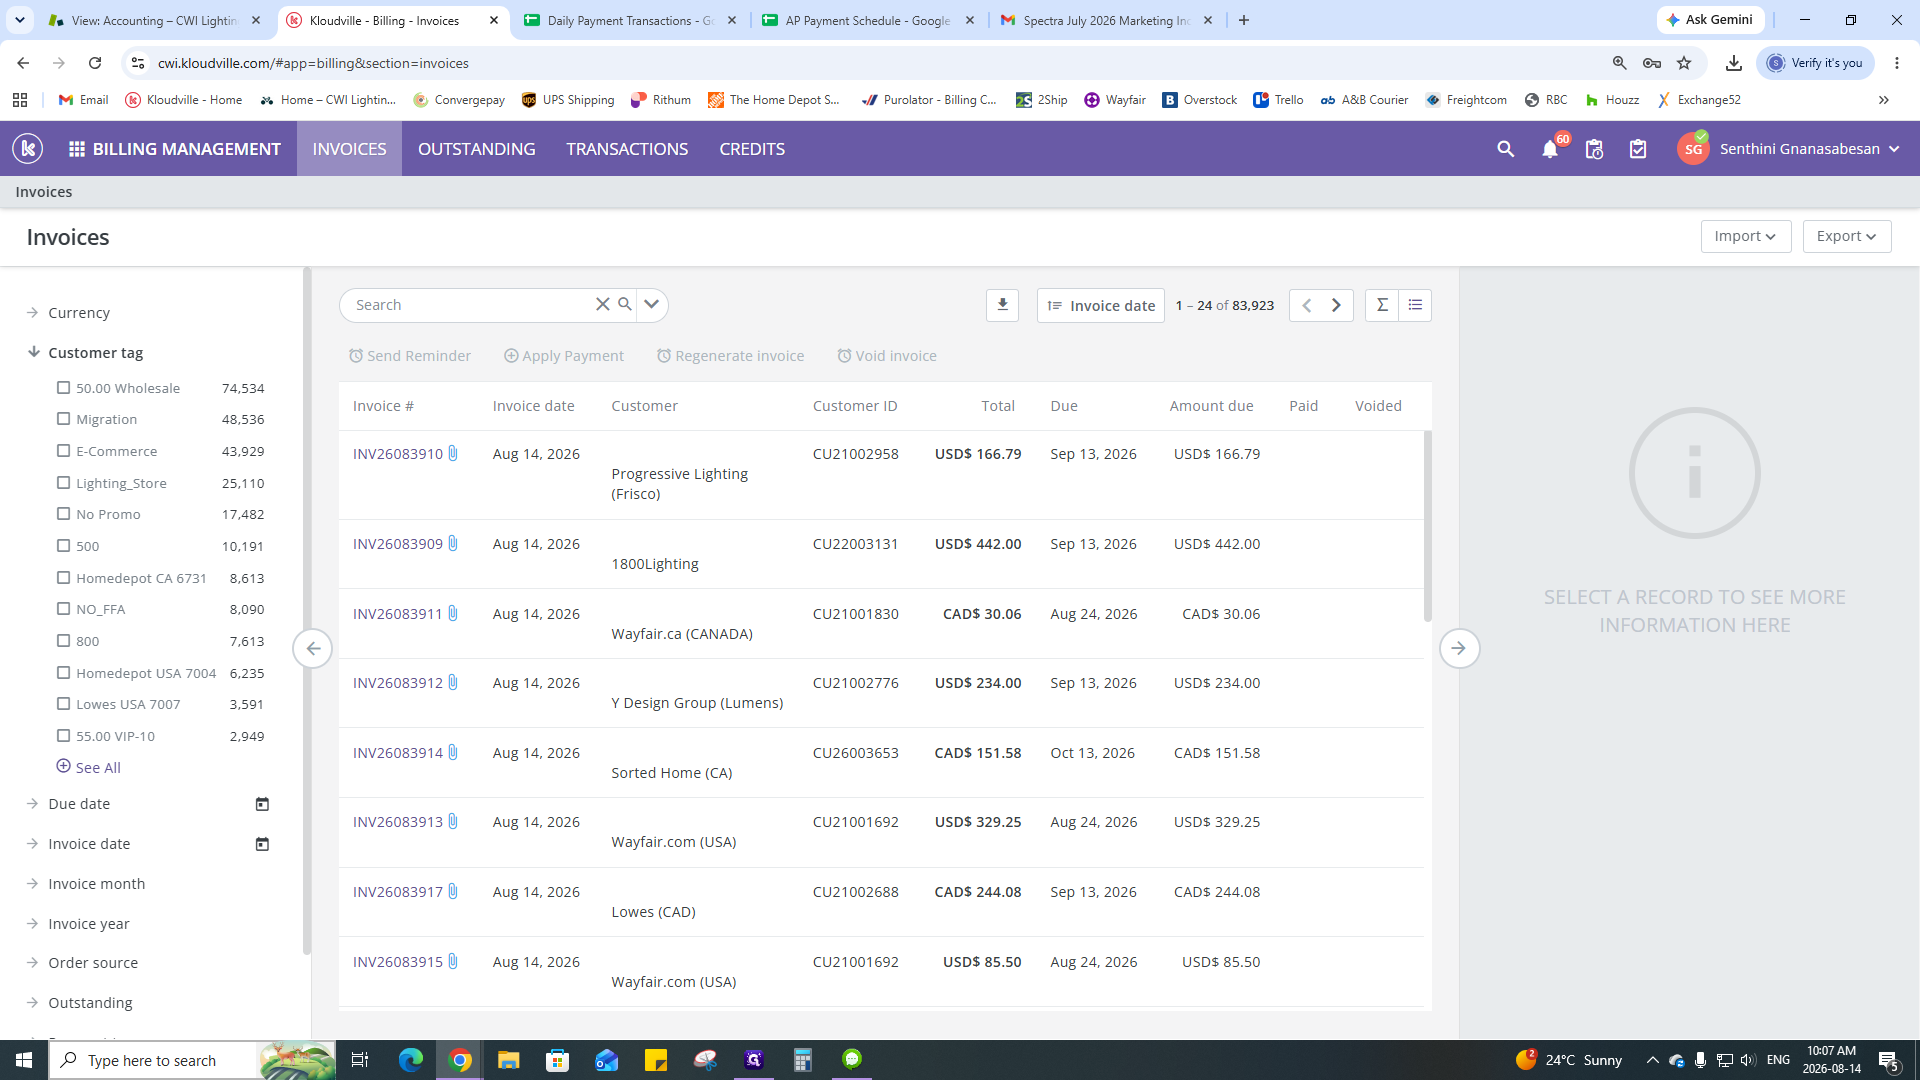Expand the Currency filter section
The height and width of the screenshot is (1080, 1920).
click(68, 313)
